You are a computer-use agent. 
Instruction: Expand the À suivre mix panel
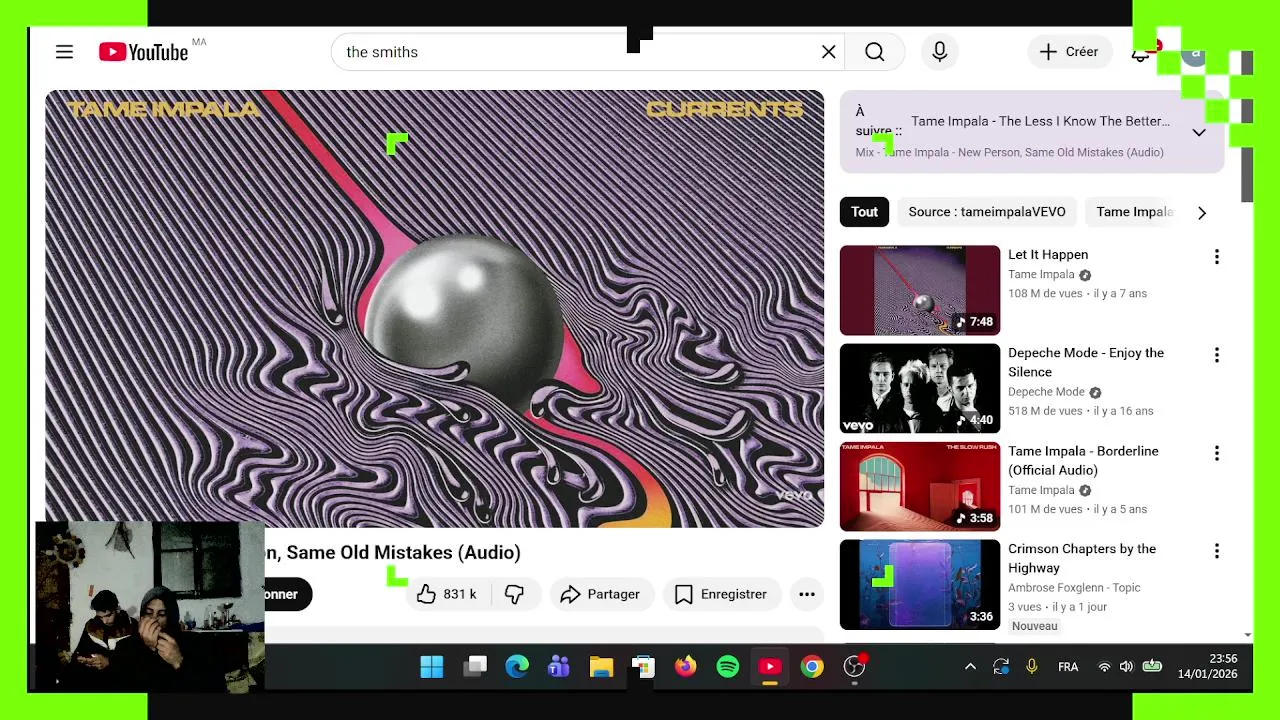pyautogui.click(x=1199, y=132)
